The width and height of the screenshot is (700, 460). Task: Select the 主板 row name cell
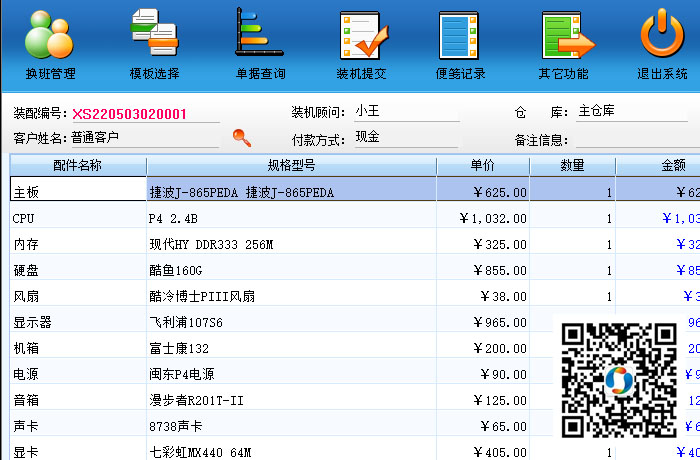tap(78, 189)
